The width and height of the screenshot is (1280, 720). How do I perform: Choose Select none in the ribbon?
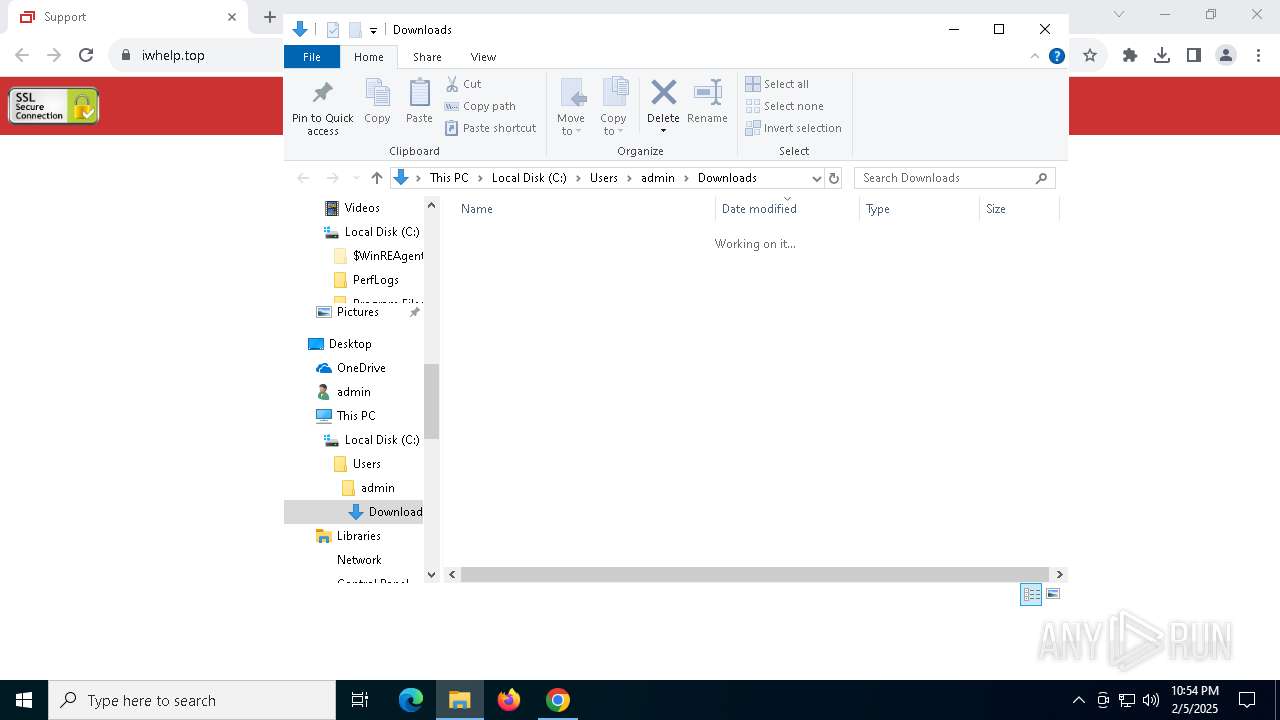tap(784, 106)
